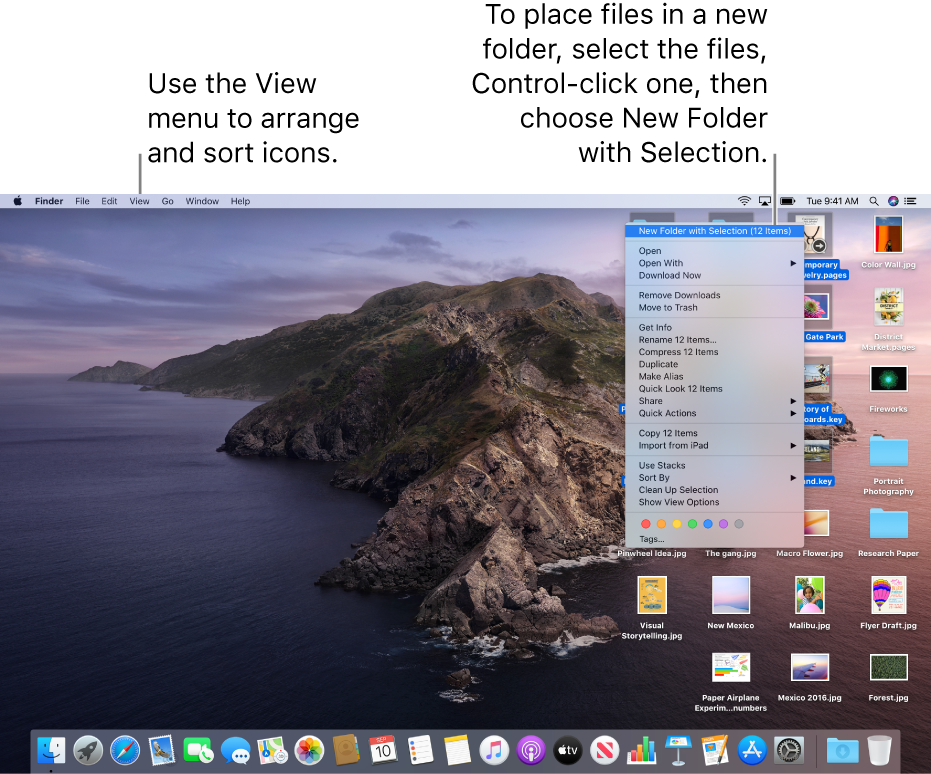Click the Trash icon in the Dock
This screenshot has height=774, width=931.
coord(879,749)
